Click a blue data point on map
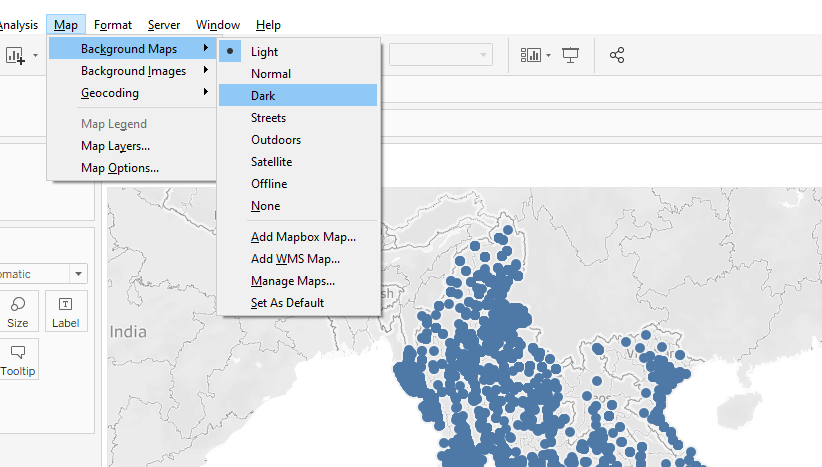 point(598,349)
